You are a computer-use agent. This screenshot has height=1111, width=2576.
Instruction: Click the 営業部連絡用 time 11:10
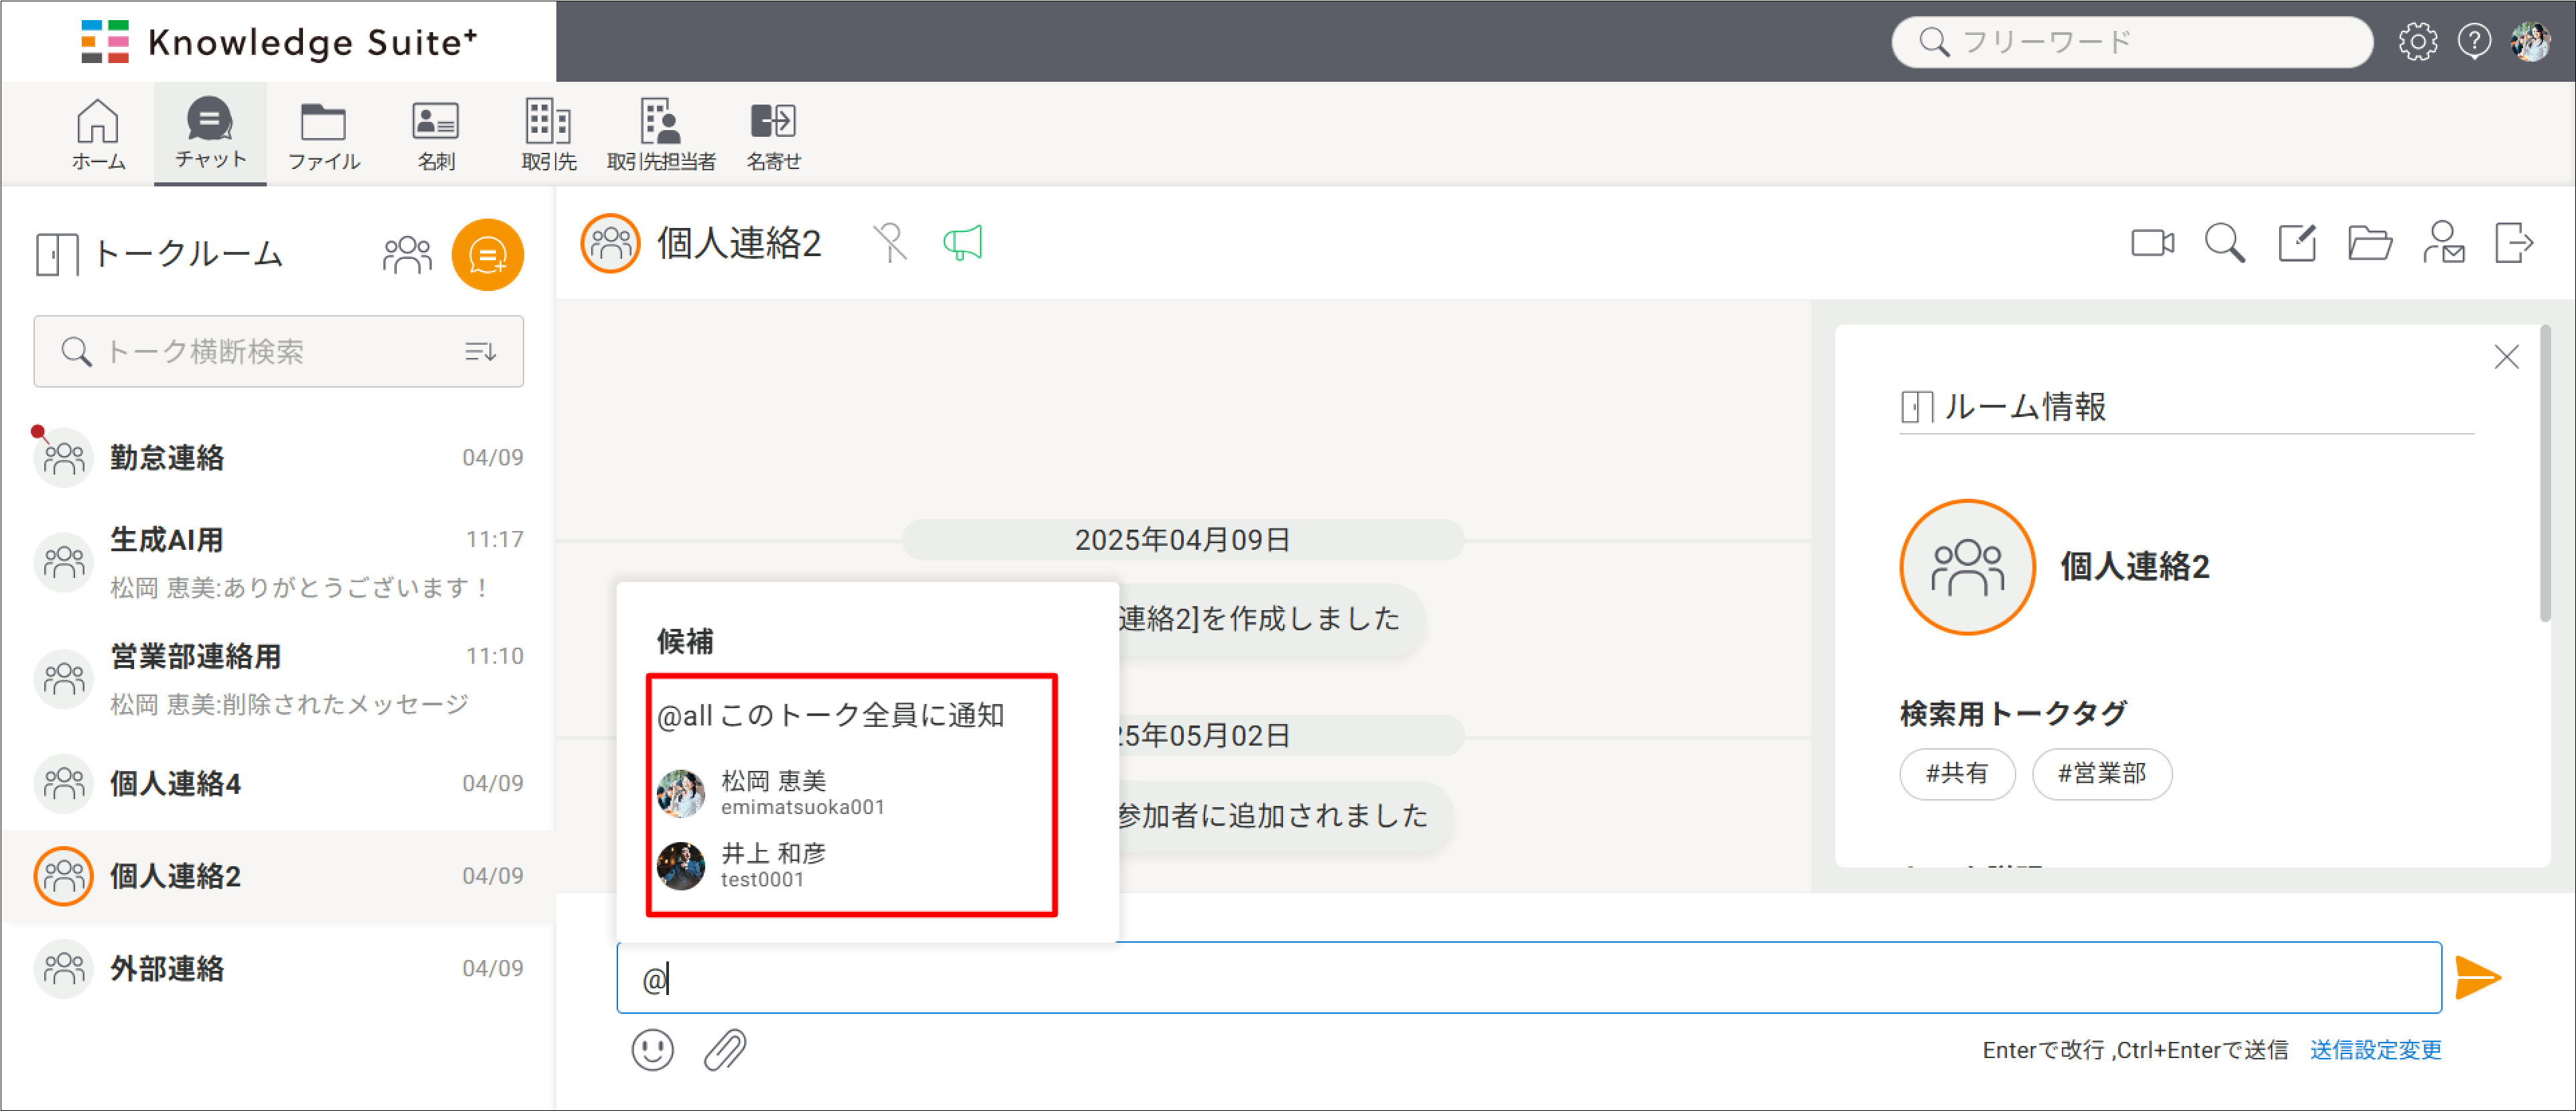tap(494, 656)
